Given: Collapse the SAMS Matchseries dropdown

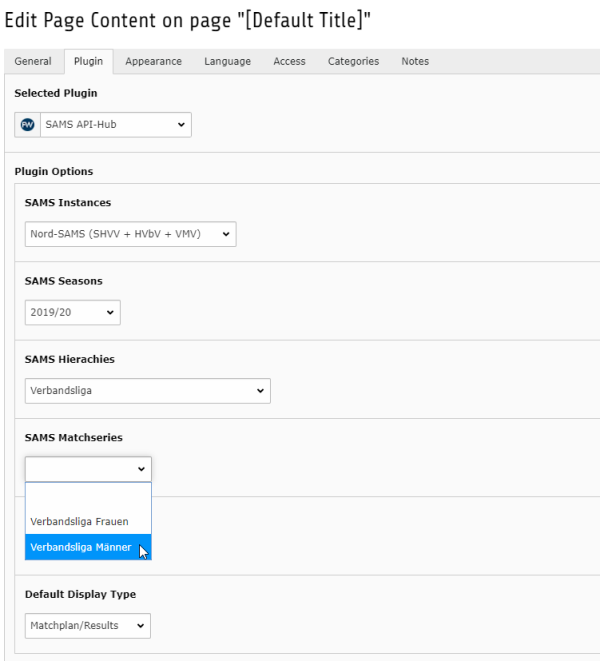Looking at the screenshot, I should (88, 469).
